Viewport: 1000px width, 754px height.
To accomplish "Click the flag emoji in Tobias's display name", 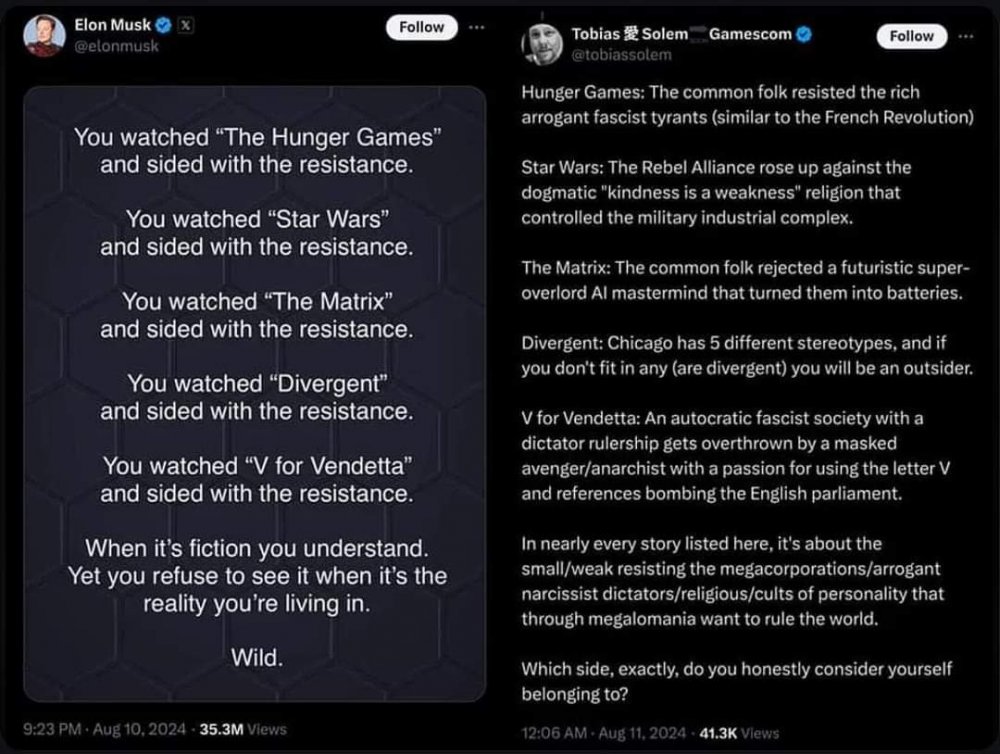I will pos(698,34).
